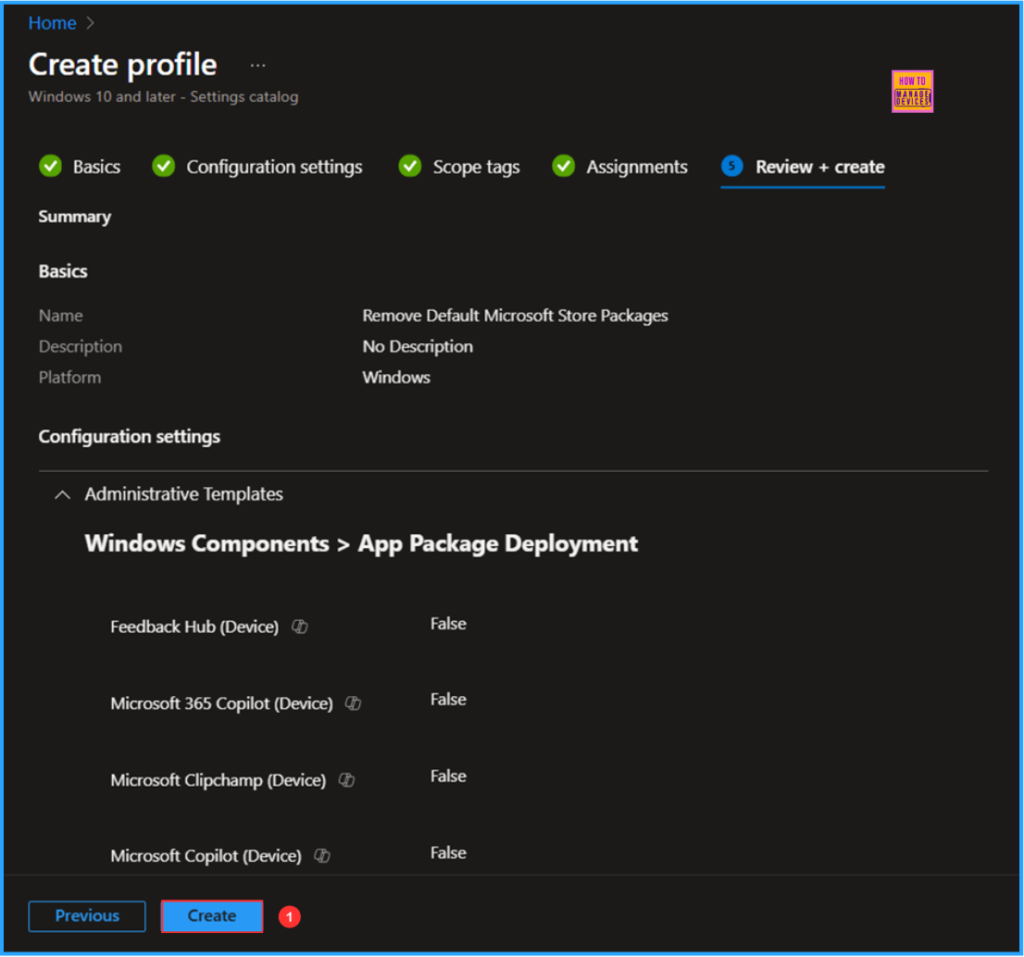Go to the Basics tab

pos(96,167)
